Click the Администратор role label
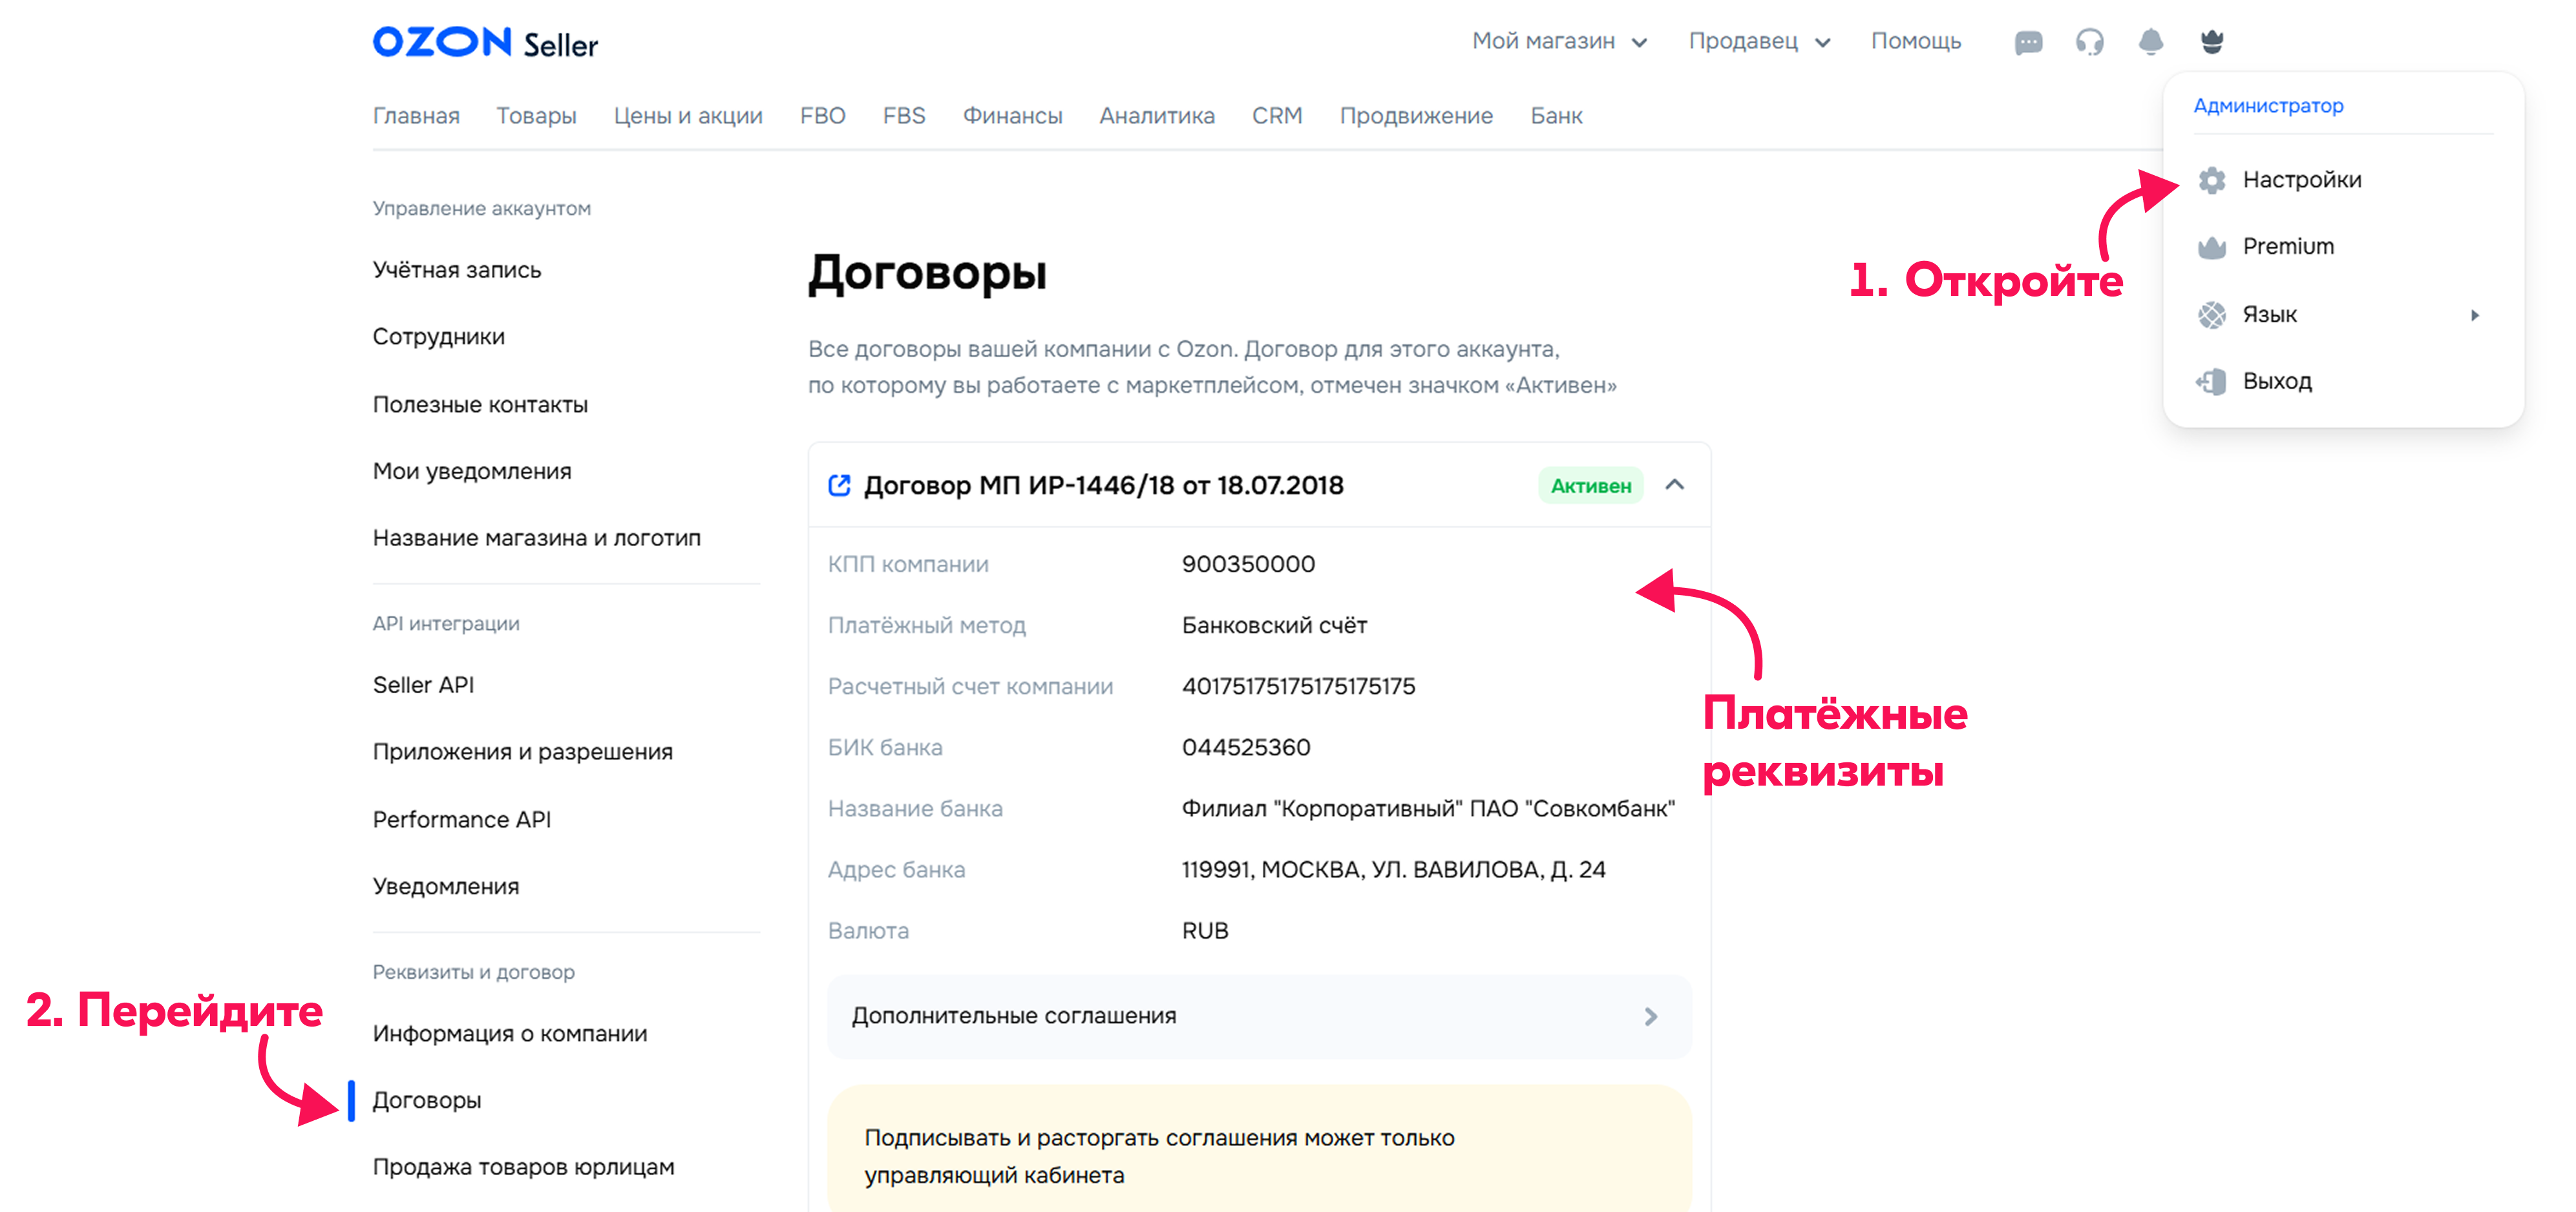The width and height of the screenshot is (2576, 1212). pyautogui.click(x=2268, y=106)
